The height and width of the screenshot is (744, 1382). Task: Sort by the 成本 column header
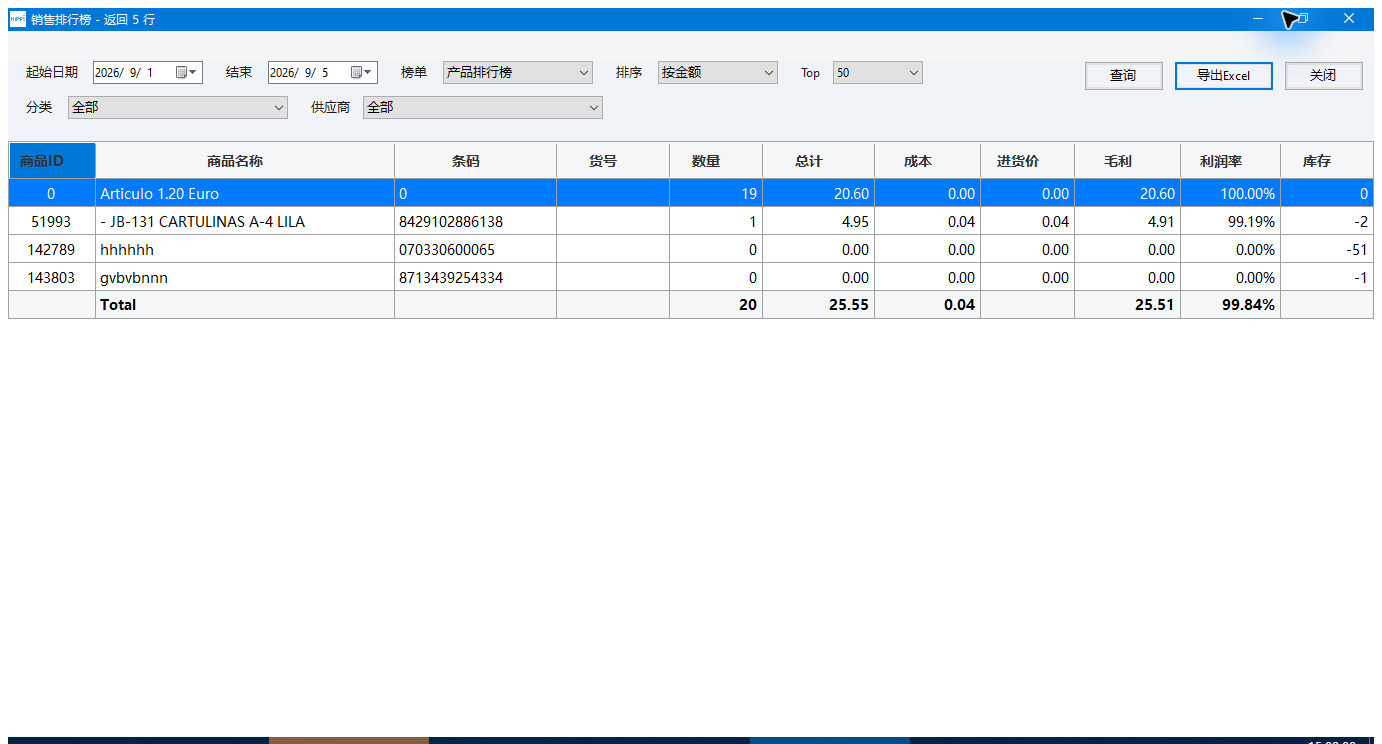point(927,161)
